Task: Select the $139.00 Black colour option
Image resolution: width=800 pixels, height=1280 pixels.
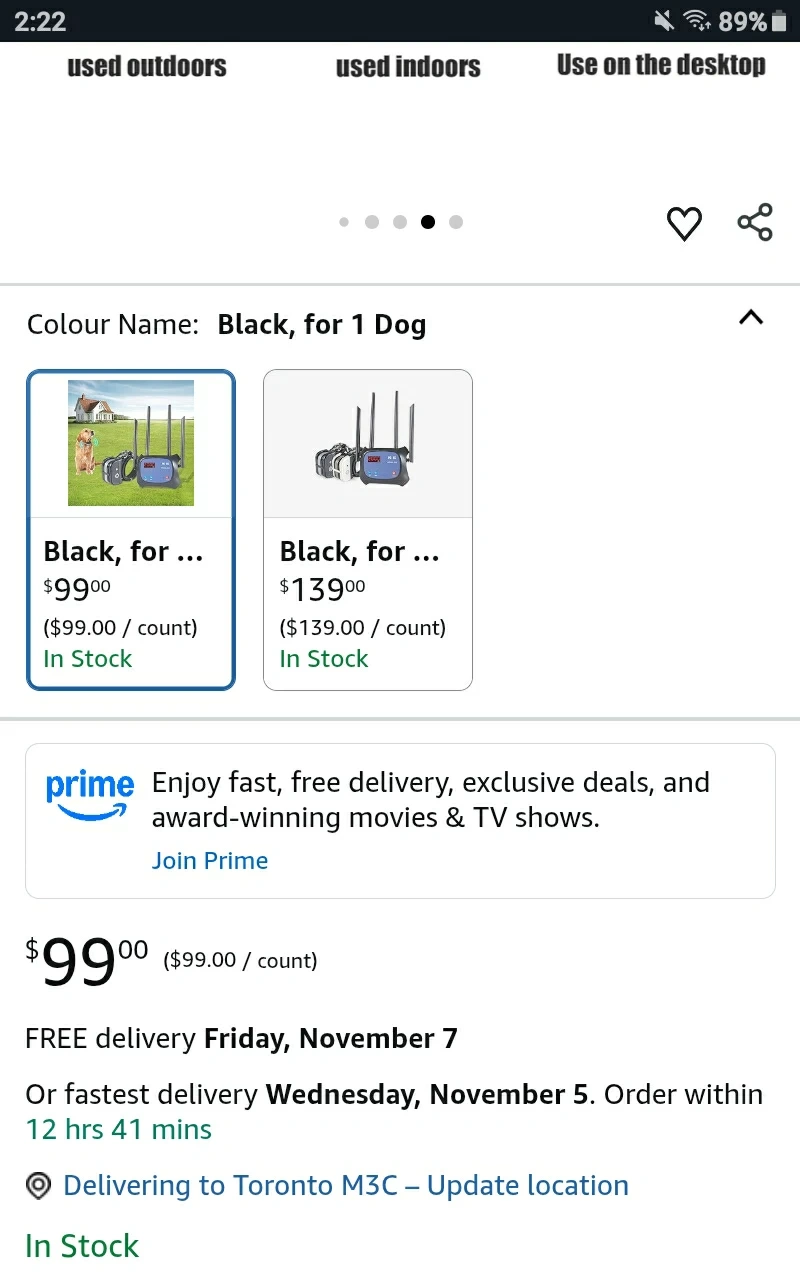Action: [367, 600]
